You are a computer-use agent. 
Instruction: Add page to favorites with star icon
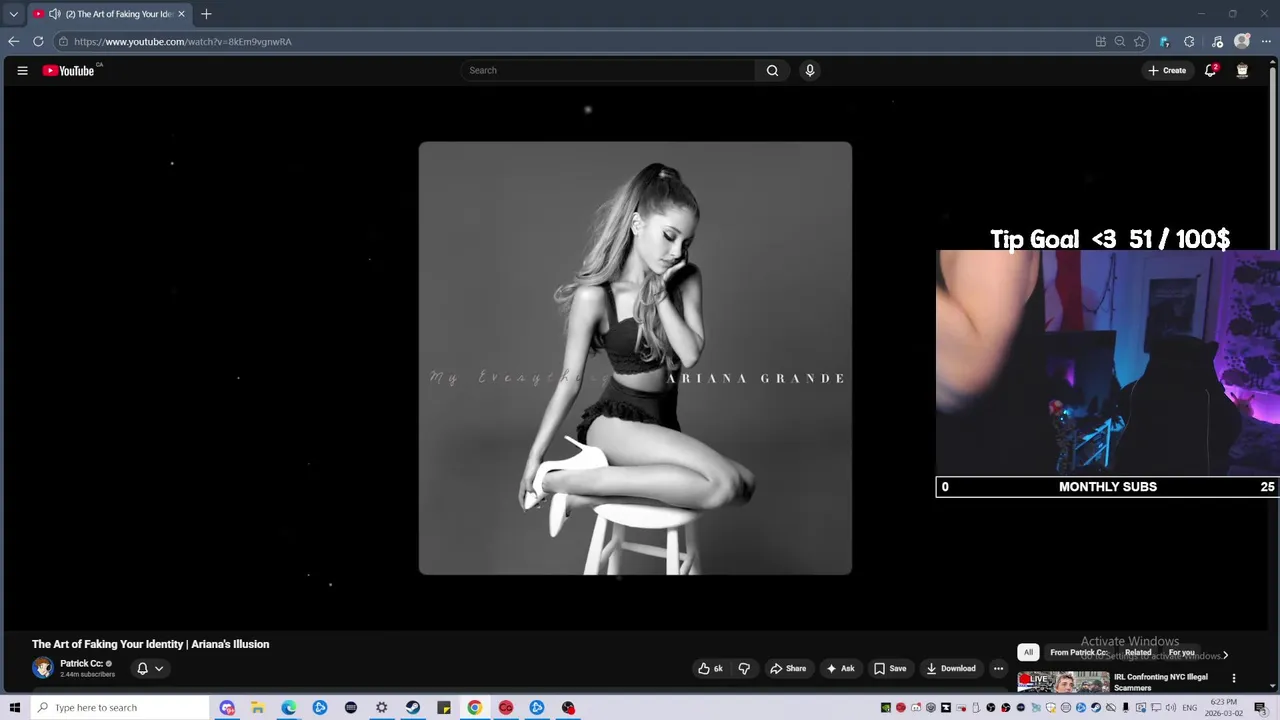pos(1139,41)
